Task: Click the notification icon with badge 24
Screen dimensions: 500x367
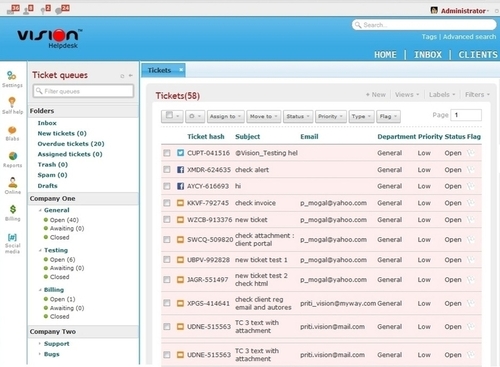Action: click(x=62, y=9)
